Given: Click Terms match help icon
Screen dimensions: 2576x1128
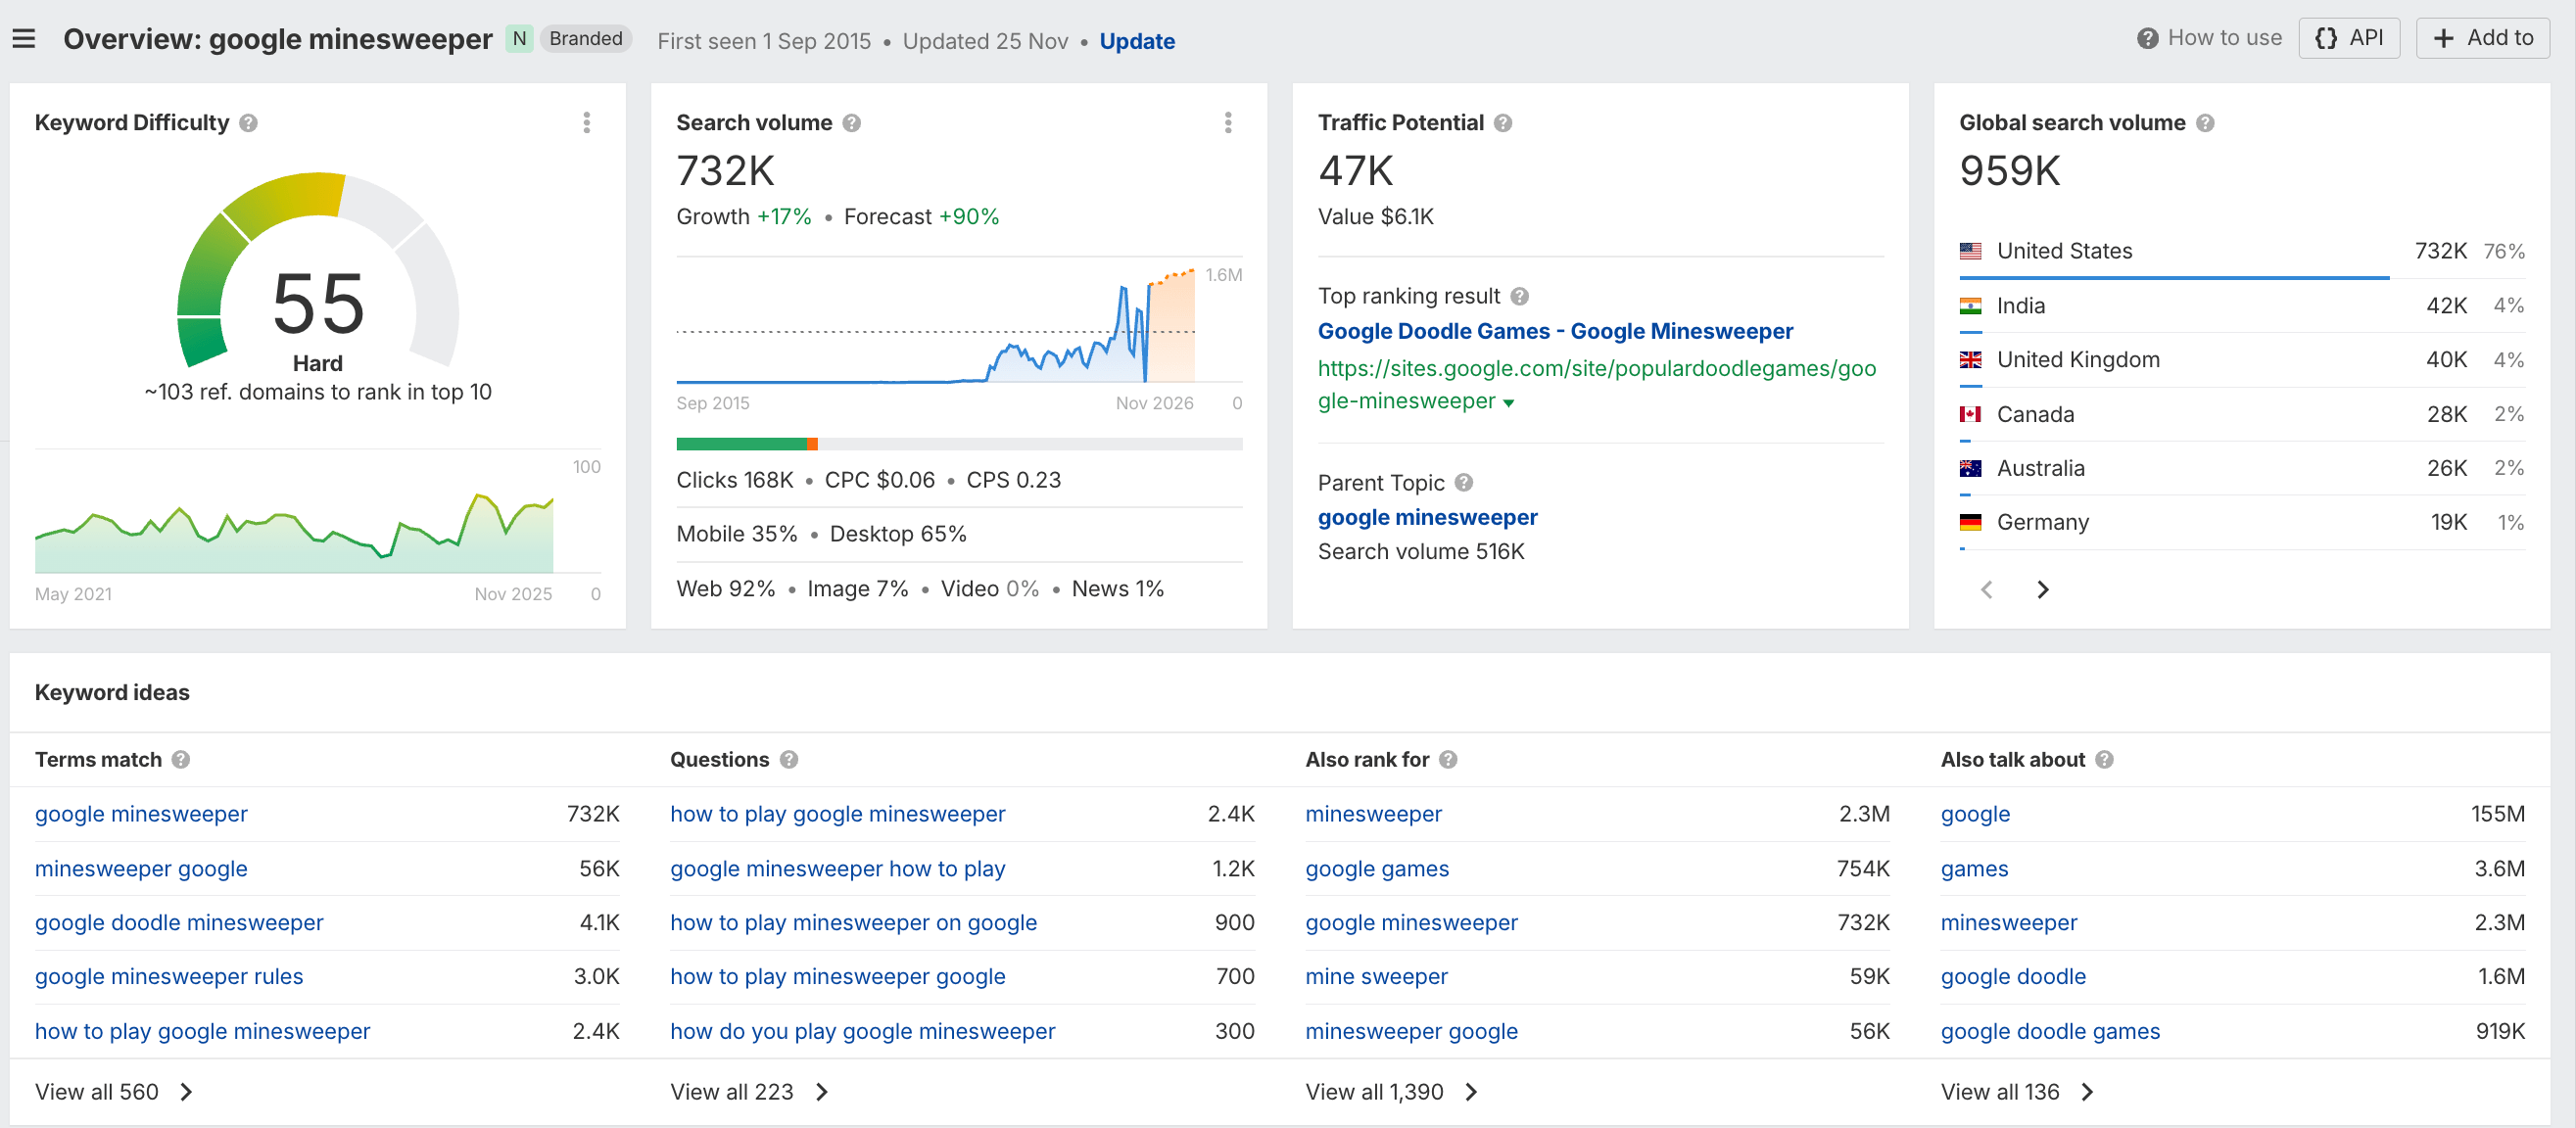Looking at the screenshot, I should click(x=181, y=760).
